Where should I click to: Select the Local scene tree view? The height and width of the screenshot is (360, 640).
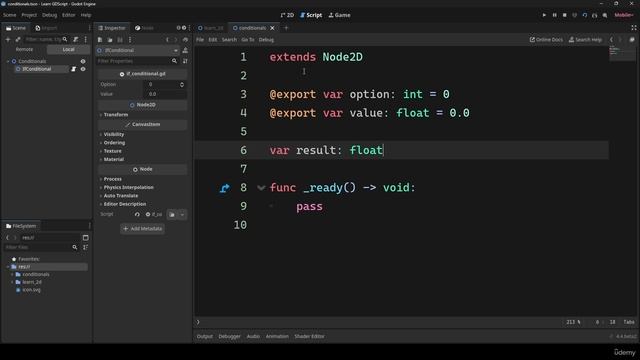69,49
